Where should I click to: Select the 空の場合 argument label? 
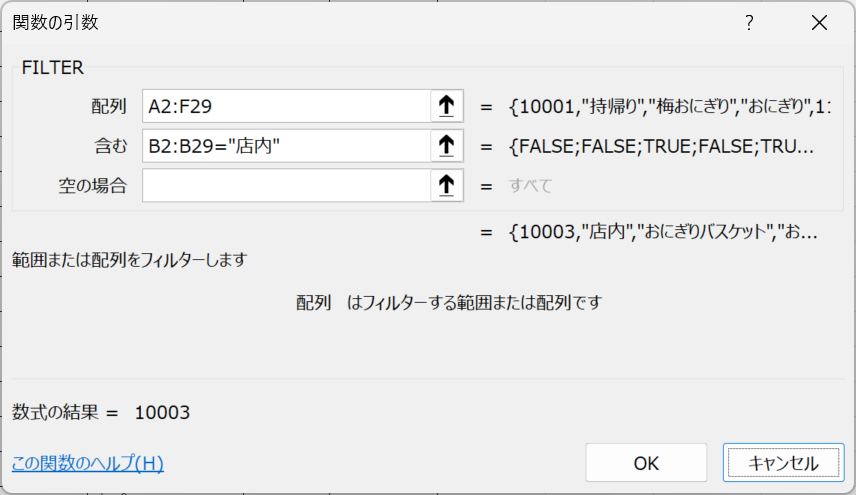pos(93,186)
